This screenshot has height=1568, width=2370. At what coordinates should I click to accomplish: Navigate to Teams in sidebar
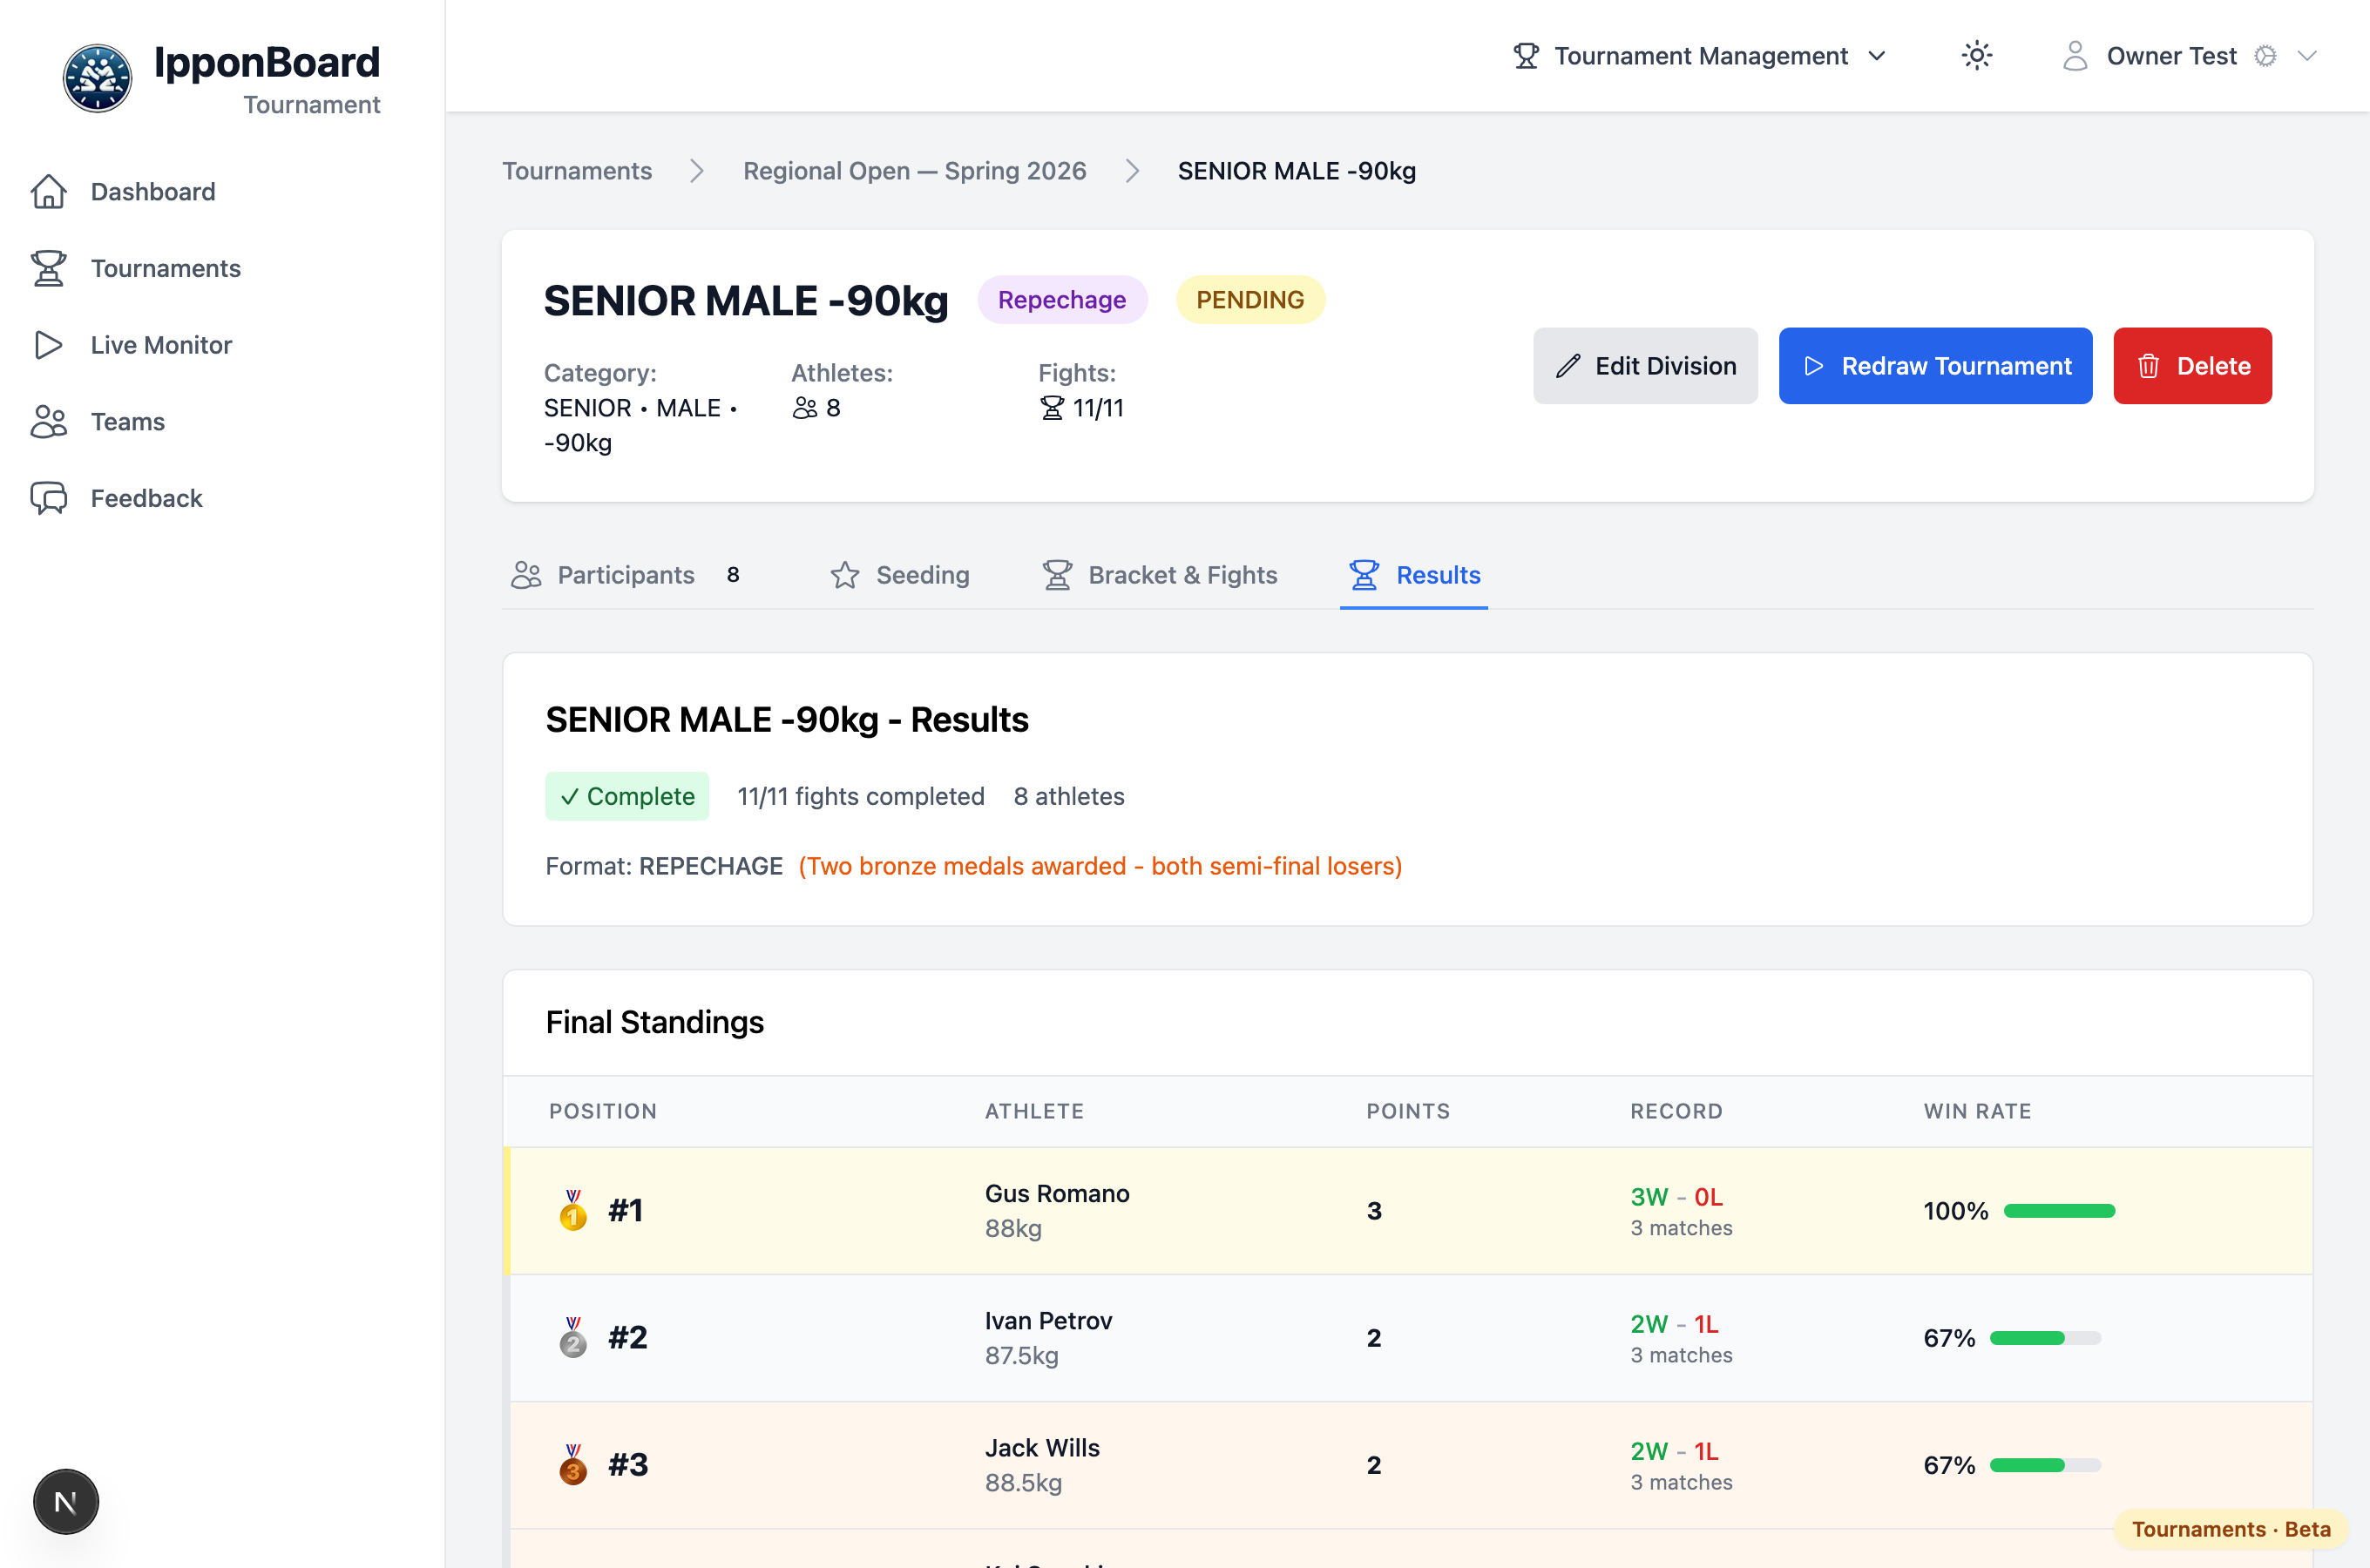coord(127,422)
